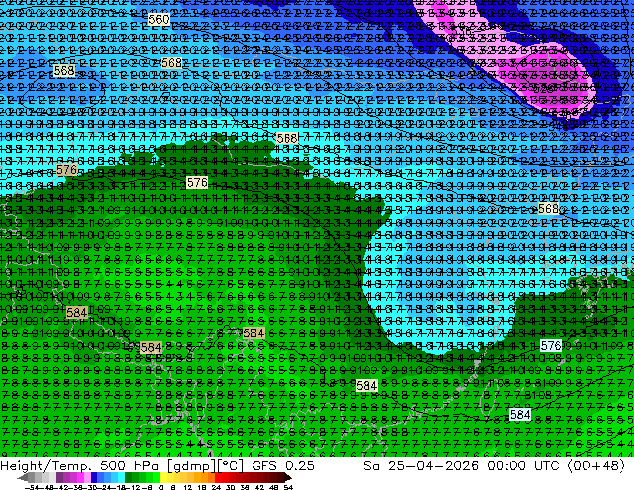Click the '560' contour label
Screen dimensions: 634x490
pos(158,19)
